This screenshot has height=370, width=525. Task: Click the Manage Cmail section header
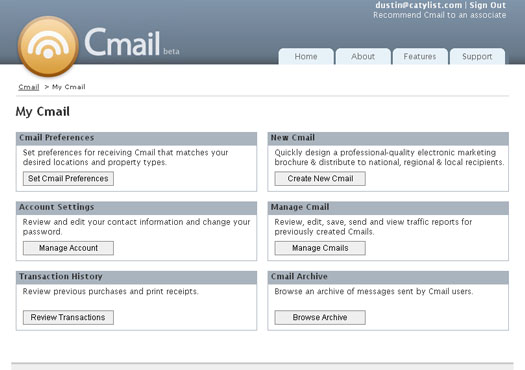[x=388, y=208]
